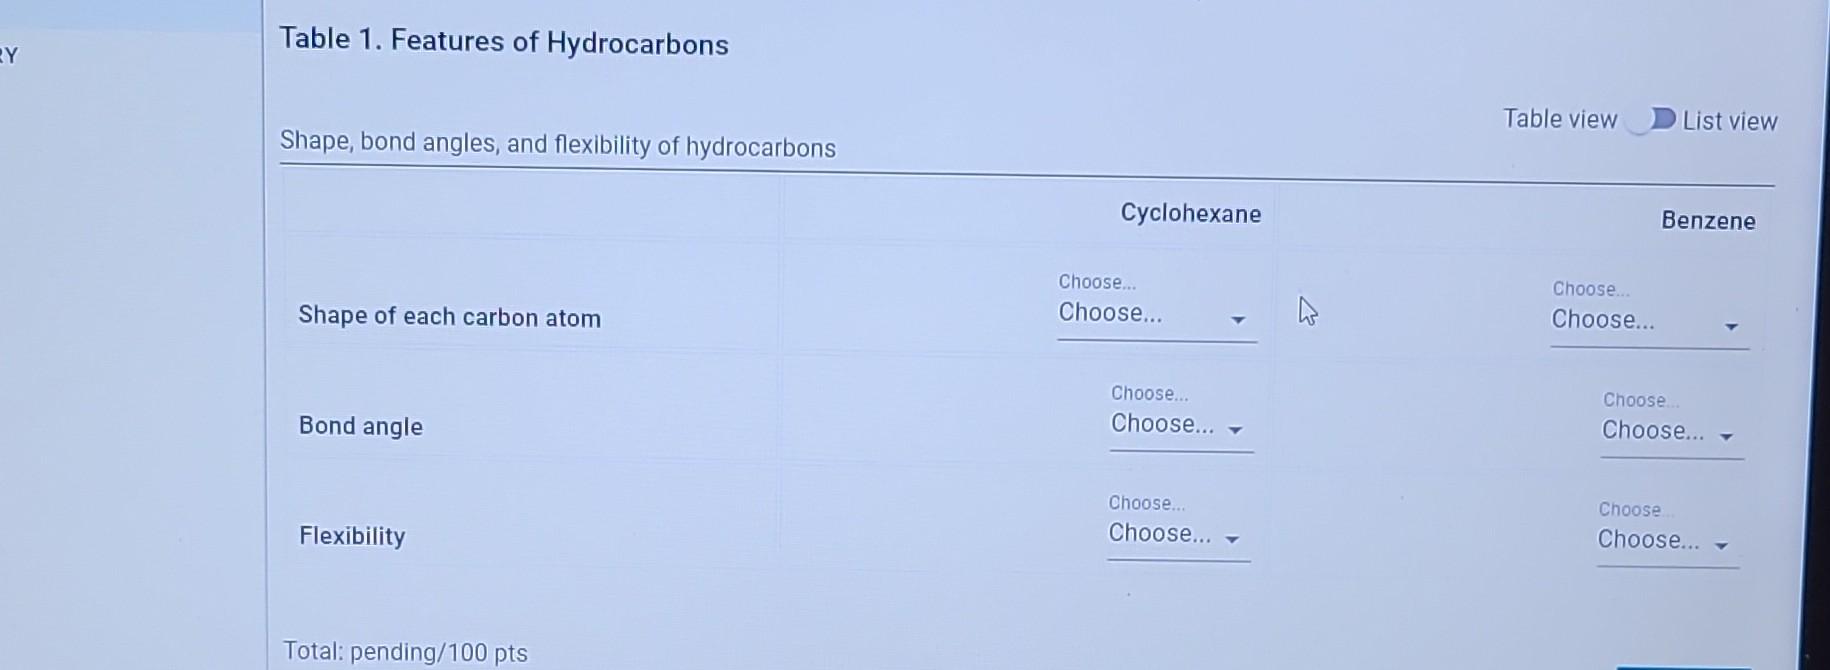Image resolution: width=1830 pixels, height=670 pixels.
Task: Click the Cyclohexane bond angle arrow
Action: pyautogui.click(x=1235, y=430)
